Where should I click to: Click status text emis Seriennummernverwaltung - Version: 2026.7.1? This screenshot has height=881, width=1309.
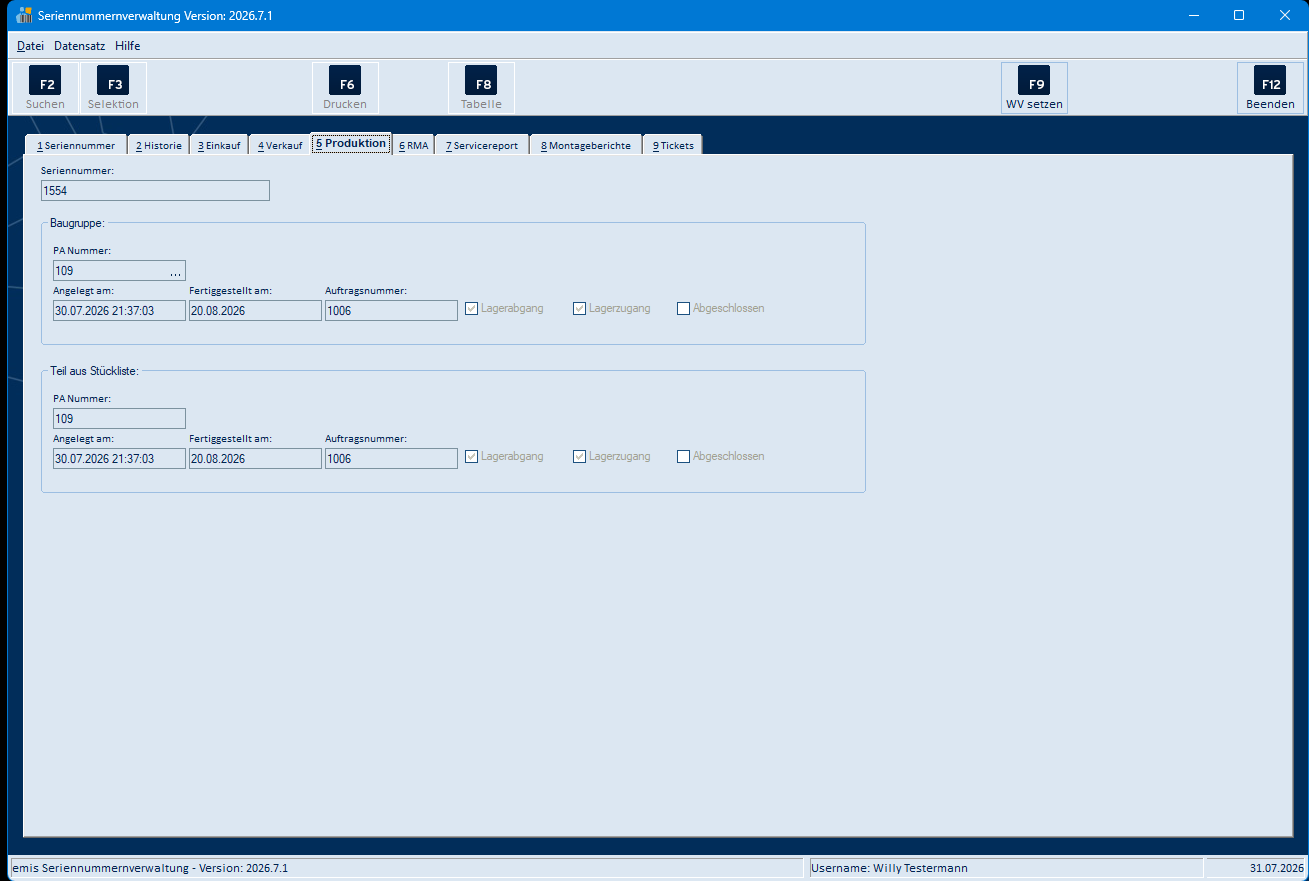[x=150, y=868]
